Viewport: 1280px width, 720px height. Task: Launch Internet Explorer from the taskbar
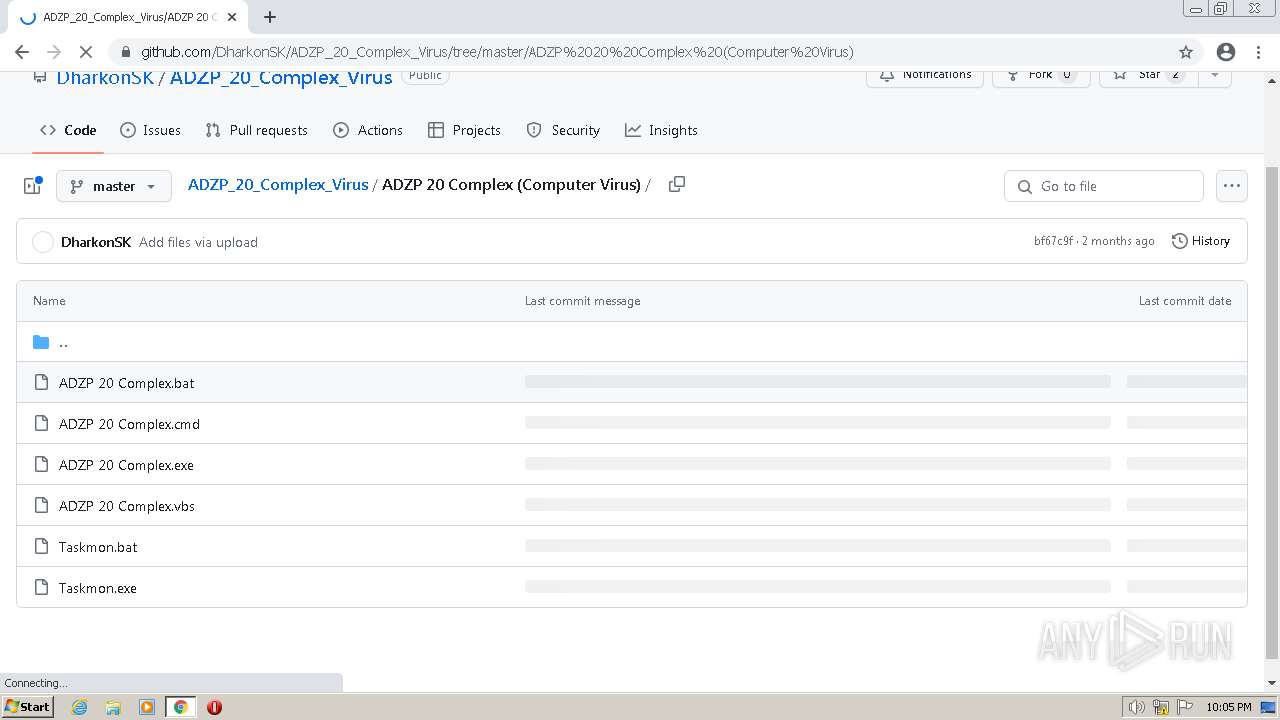pyautogui.click(x=79, y=707)
